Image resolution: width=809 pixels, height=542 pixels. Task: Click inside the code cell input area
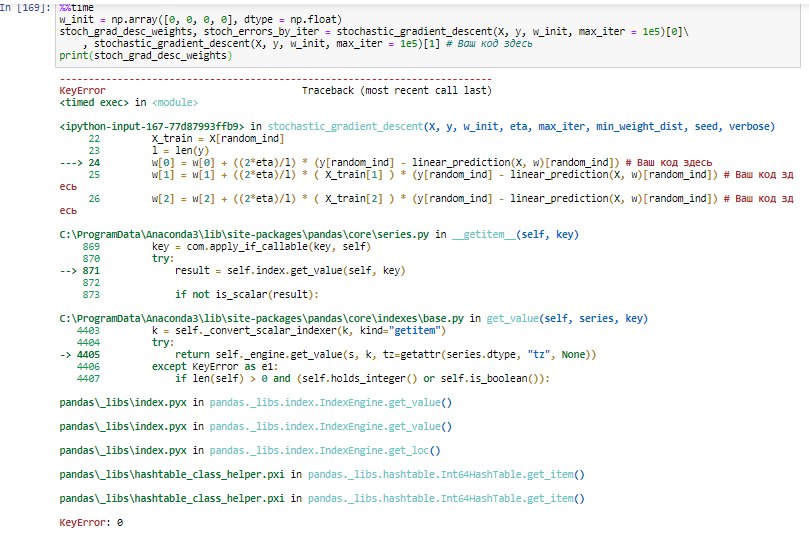(428, 35)
